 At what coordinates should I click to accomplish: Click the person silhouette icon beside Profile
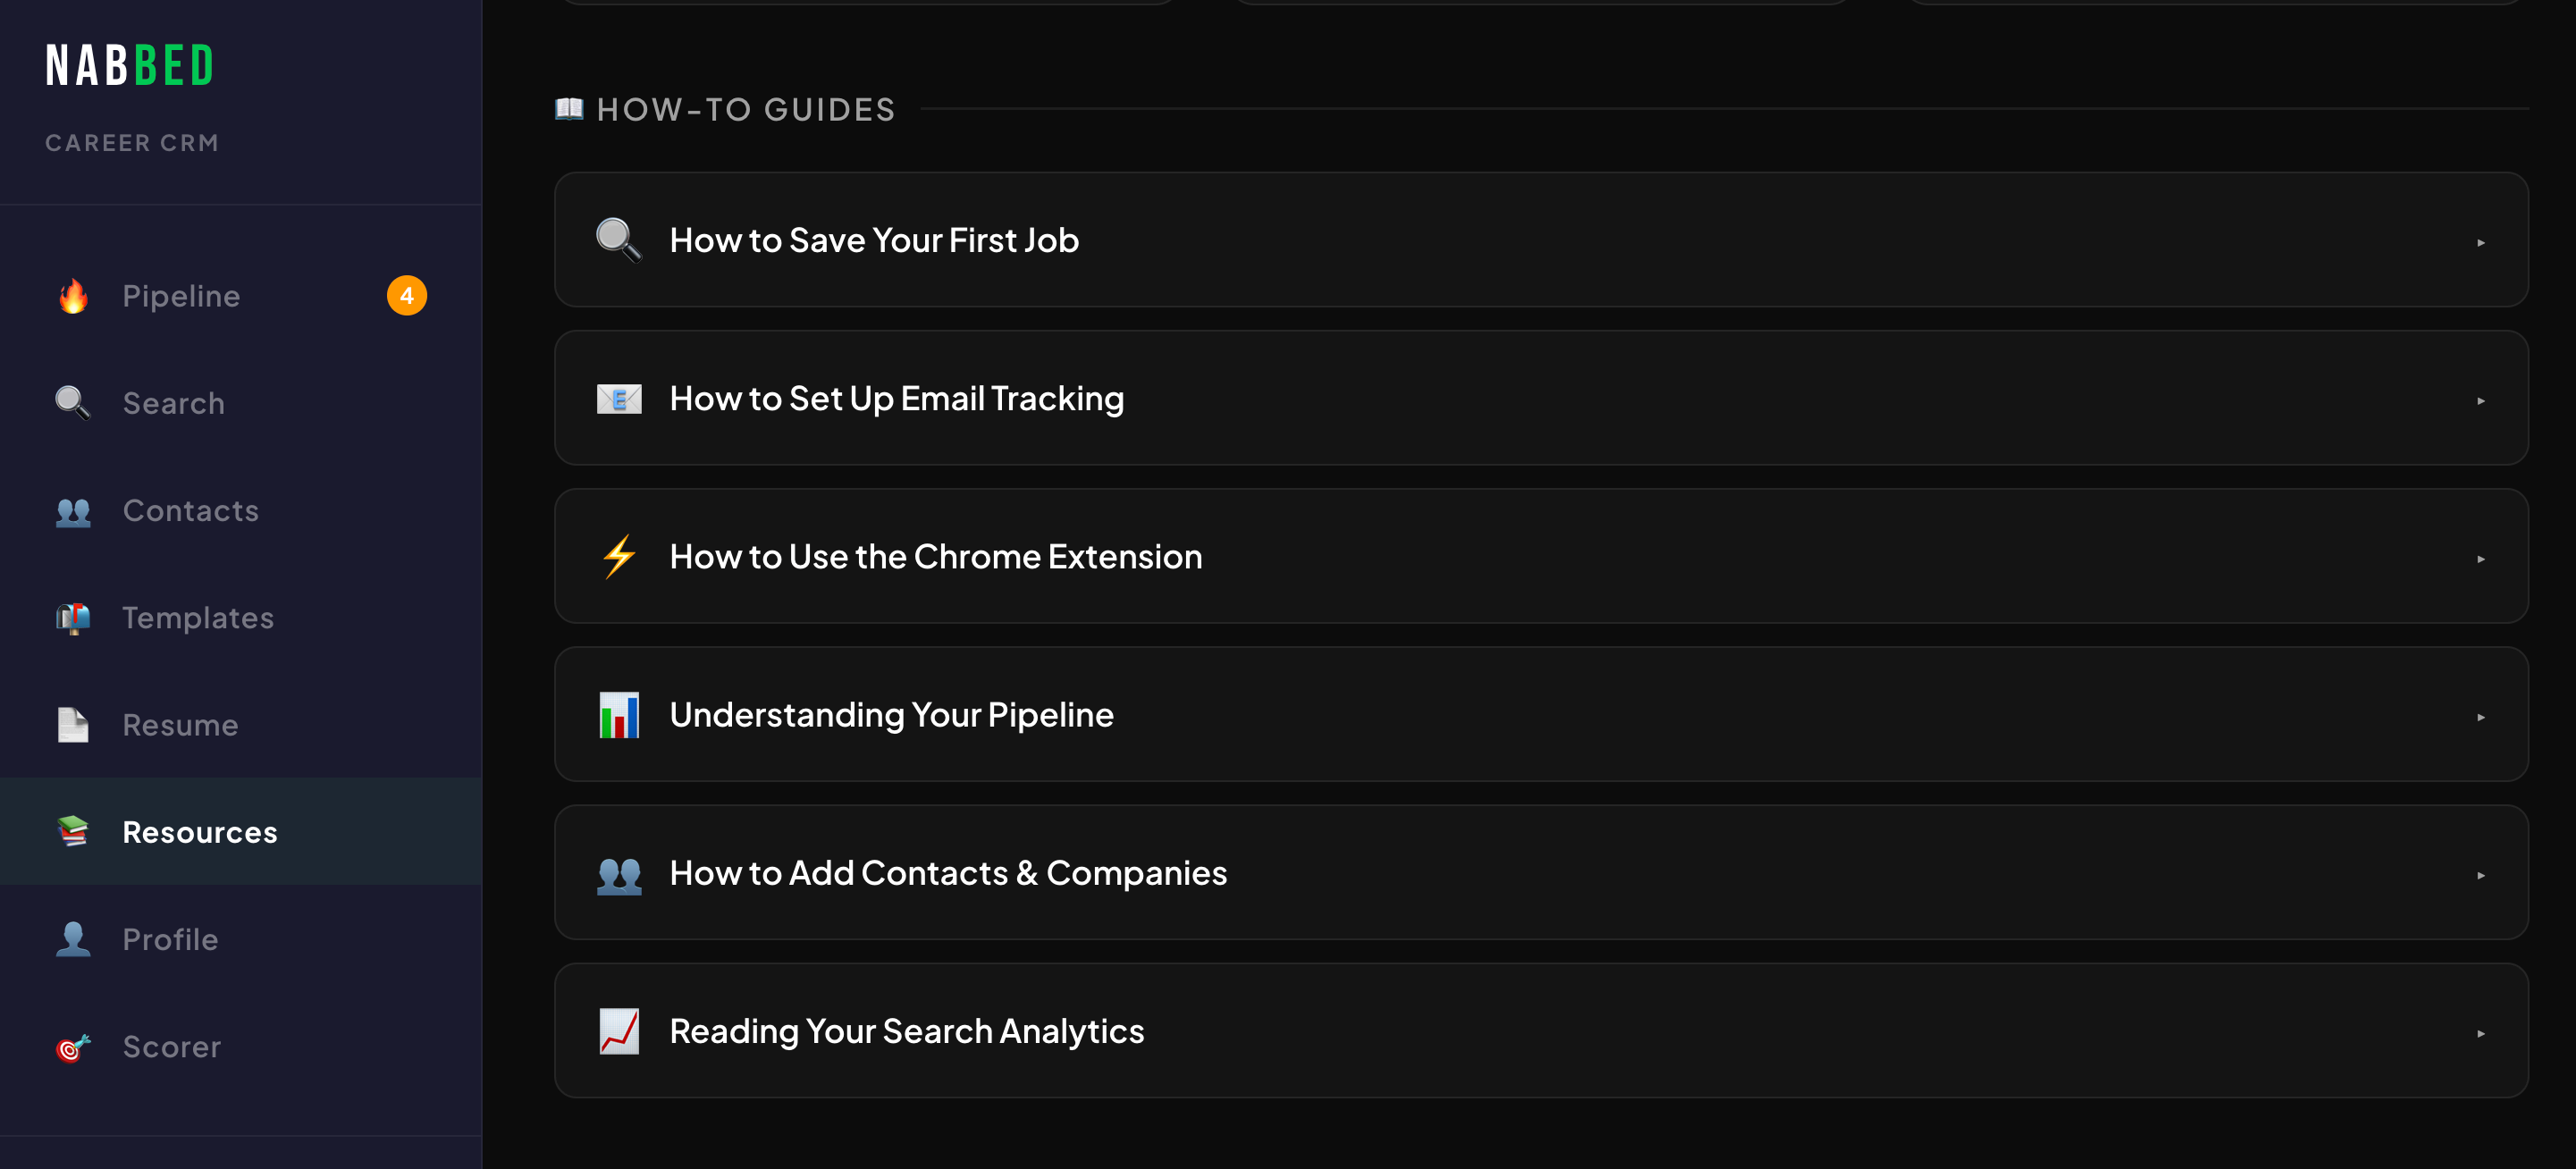click(73, 939)
